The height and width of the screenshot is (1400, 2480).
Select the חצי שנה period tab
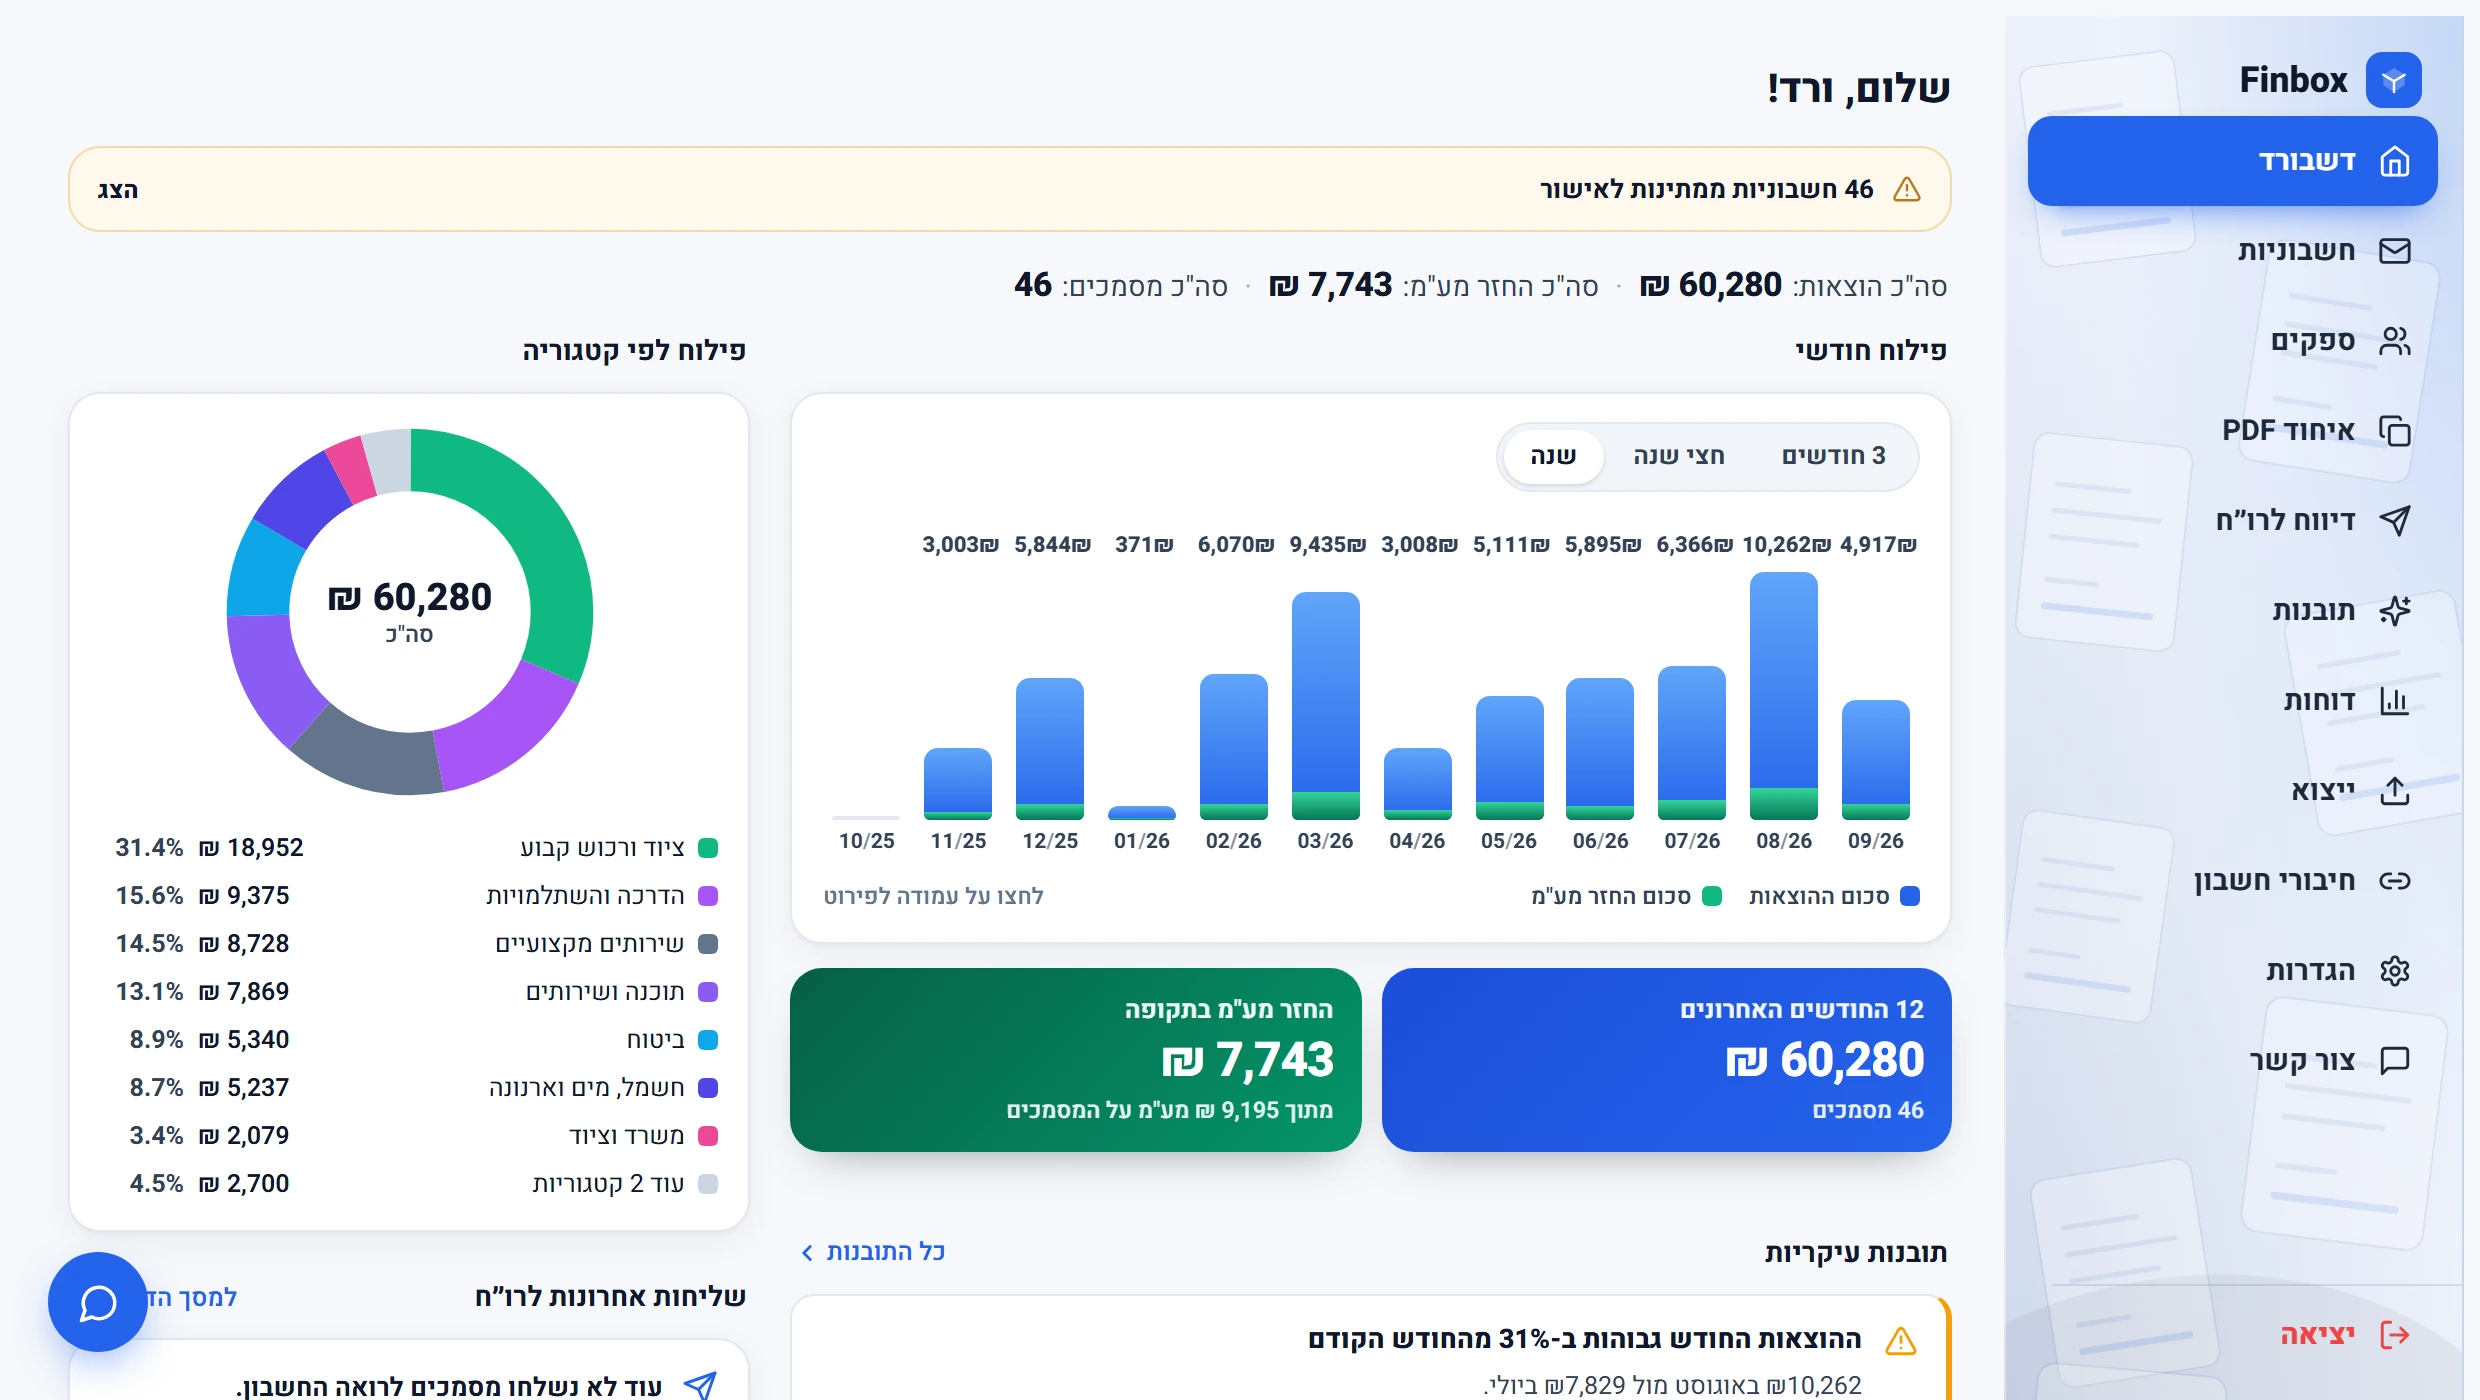[x=1679, y=456]
